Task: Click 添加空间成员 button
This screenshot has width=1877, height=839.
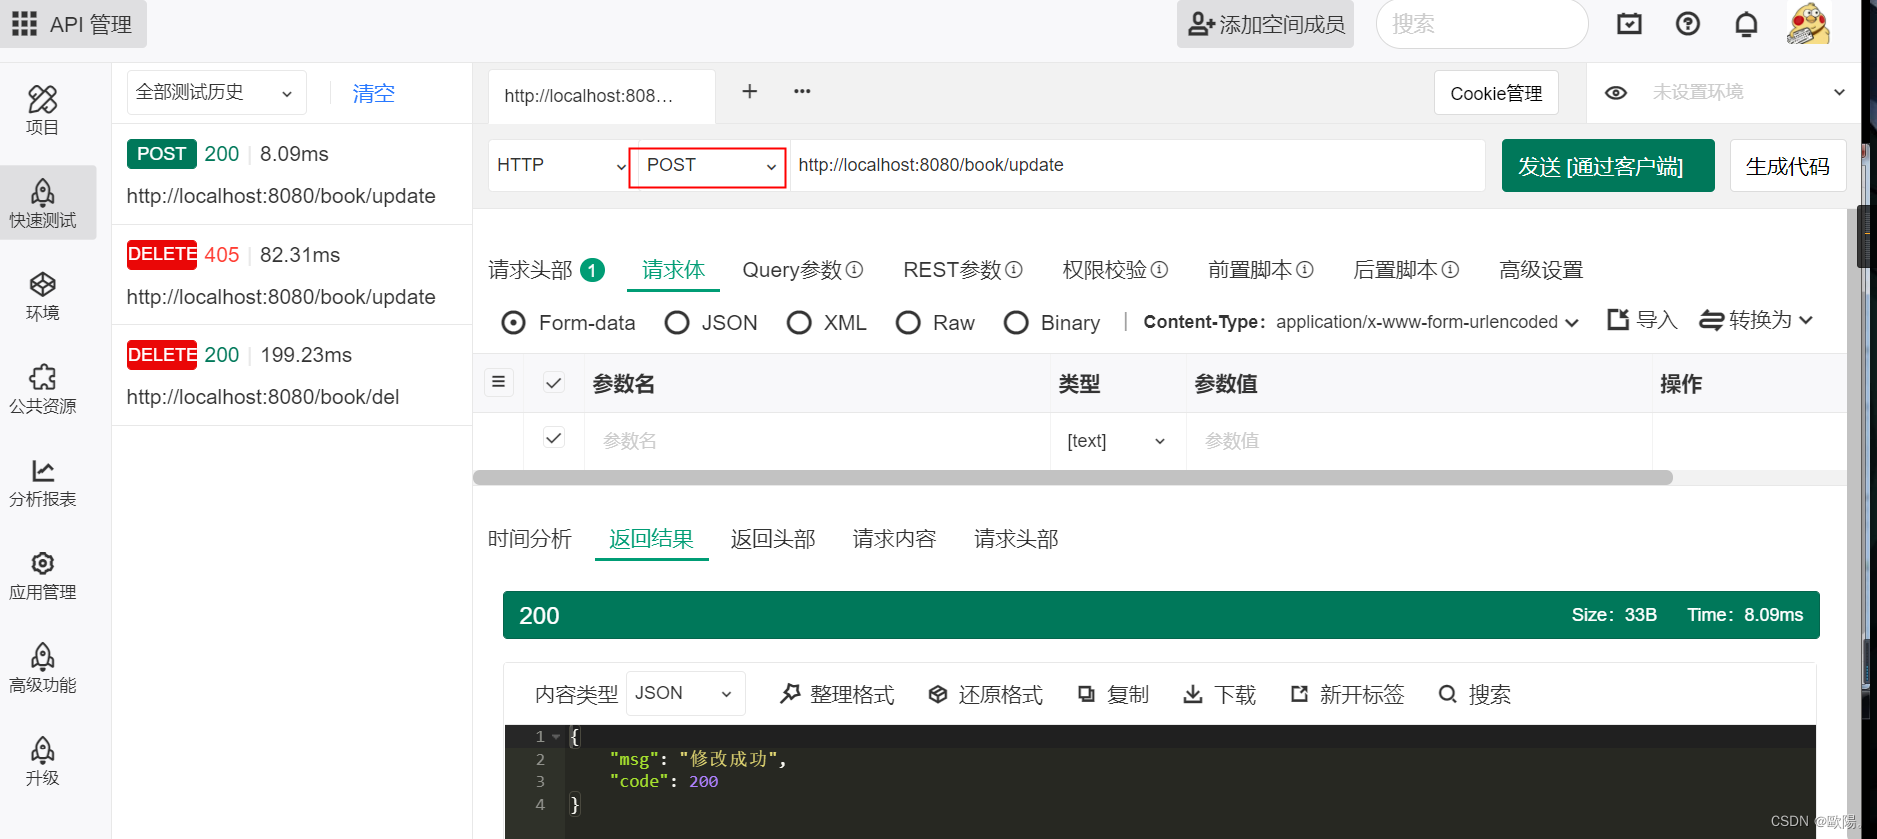Action: pyautogui.click(x=1265, y=24)
